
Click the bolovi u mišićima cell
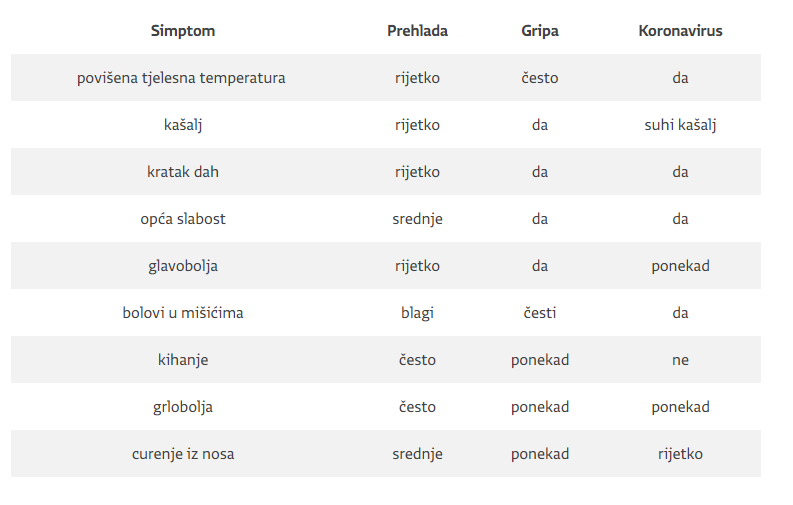click(x=183, y=313)
